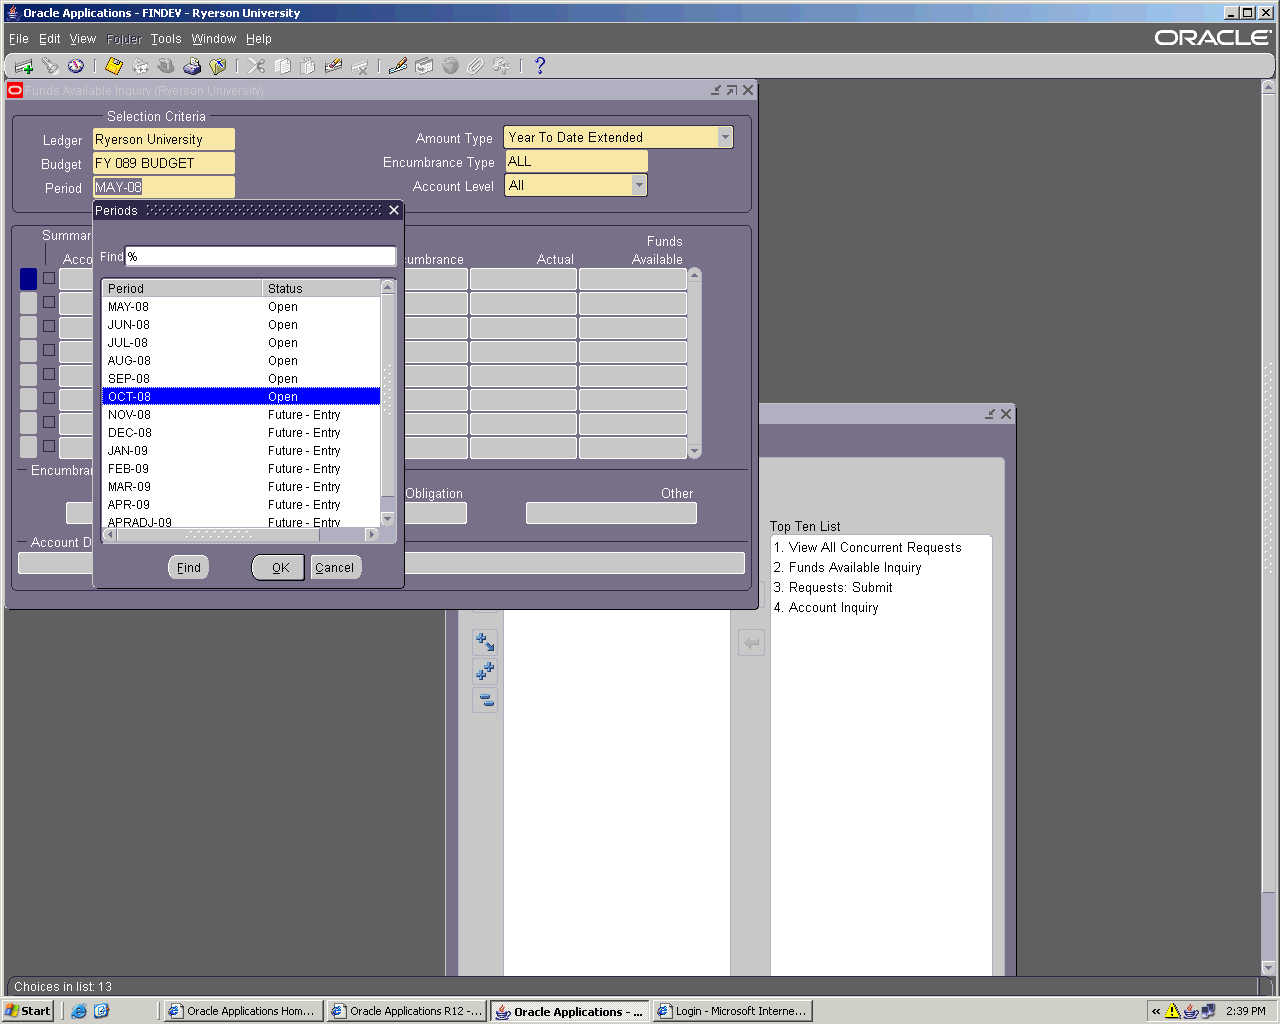
Task: Open the Navigator compass icon
Action: coord(76,66)
